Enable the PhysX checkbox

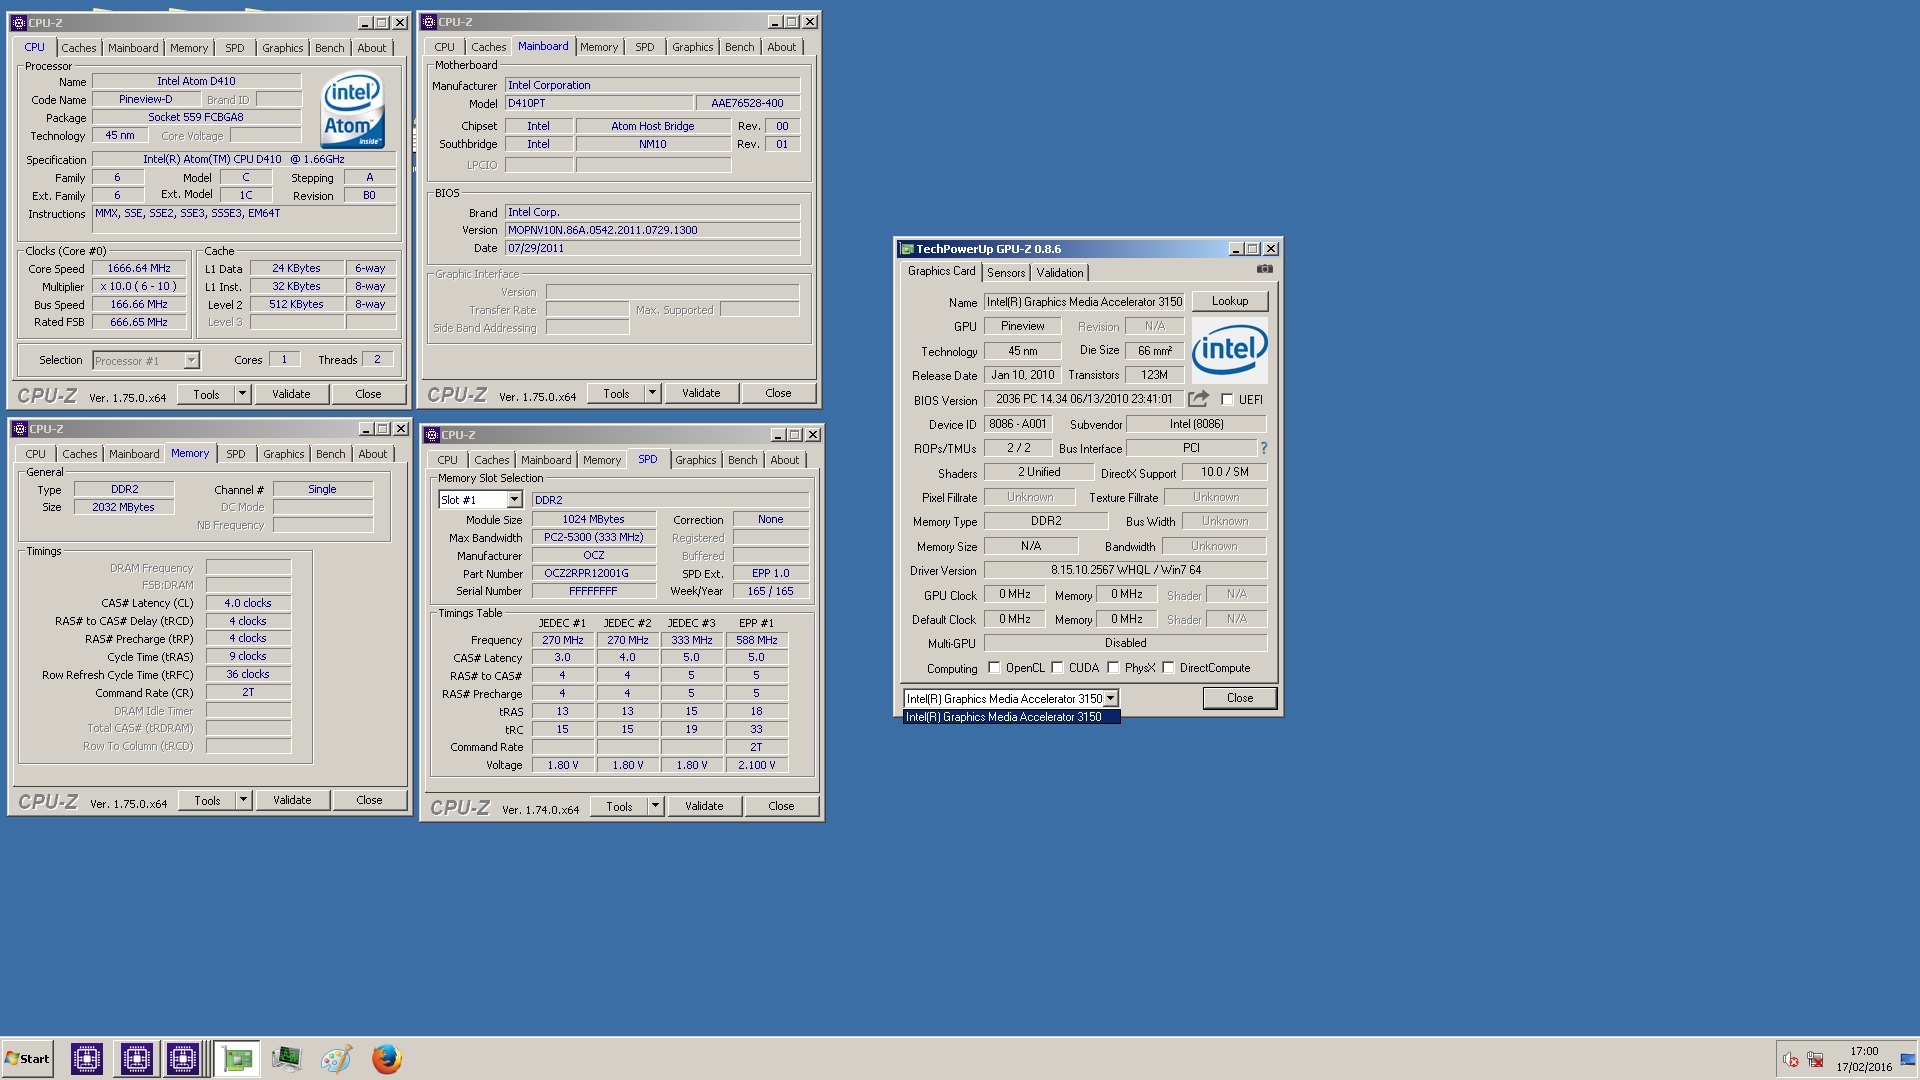coord(1113,668)
